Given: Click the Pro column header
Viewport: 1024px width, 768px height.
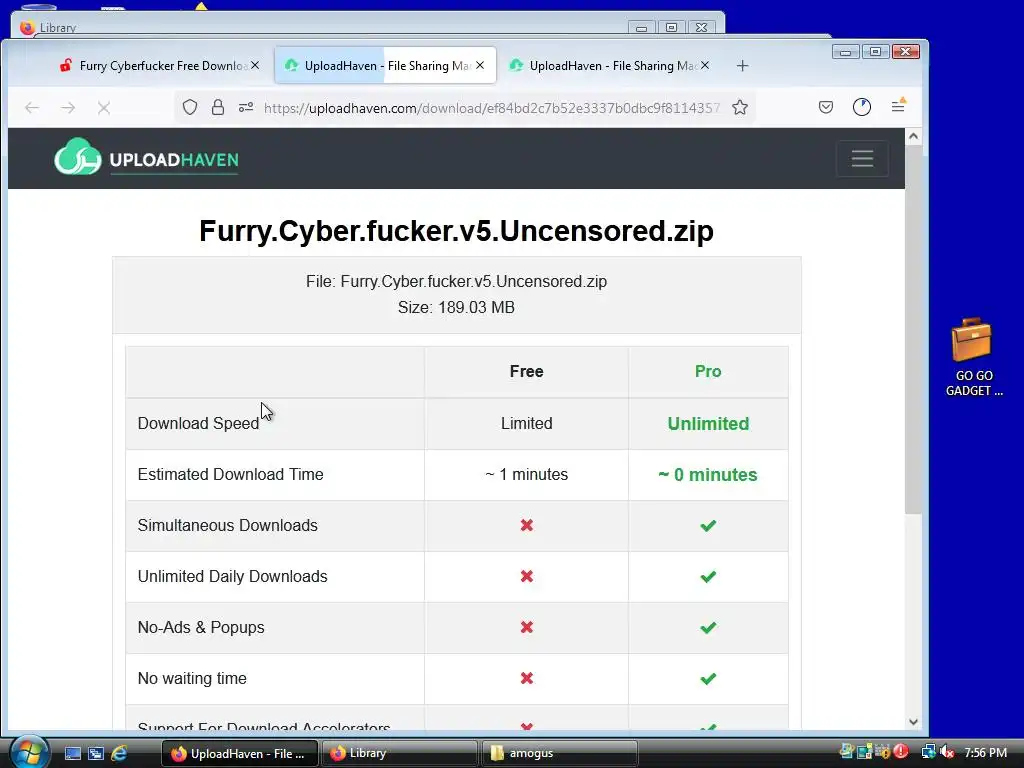Looking at the screenshot, I should pos(708,371).
